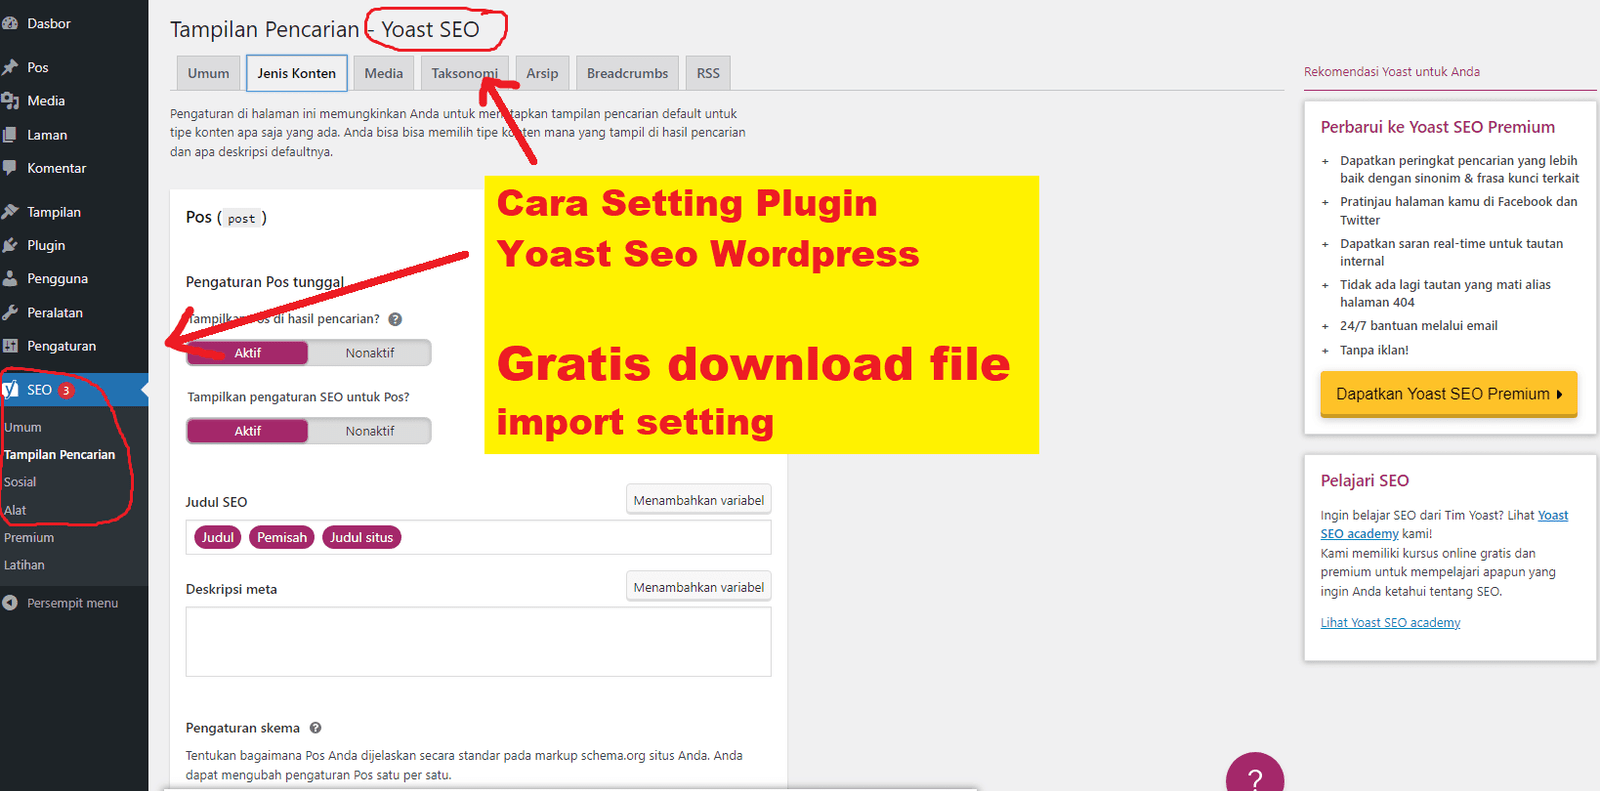Select Tampilan Pencarian in SEO submenu
Screen dimensions: 1600x791
click(60, 454)
